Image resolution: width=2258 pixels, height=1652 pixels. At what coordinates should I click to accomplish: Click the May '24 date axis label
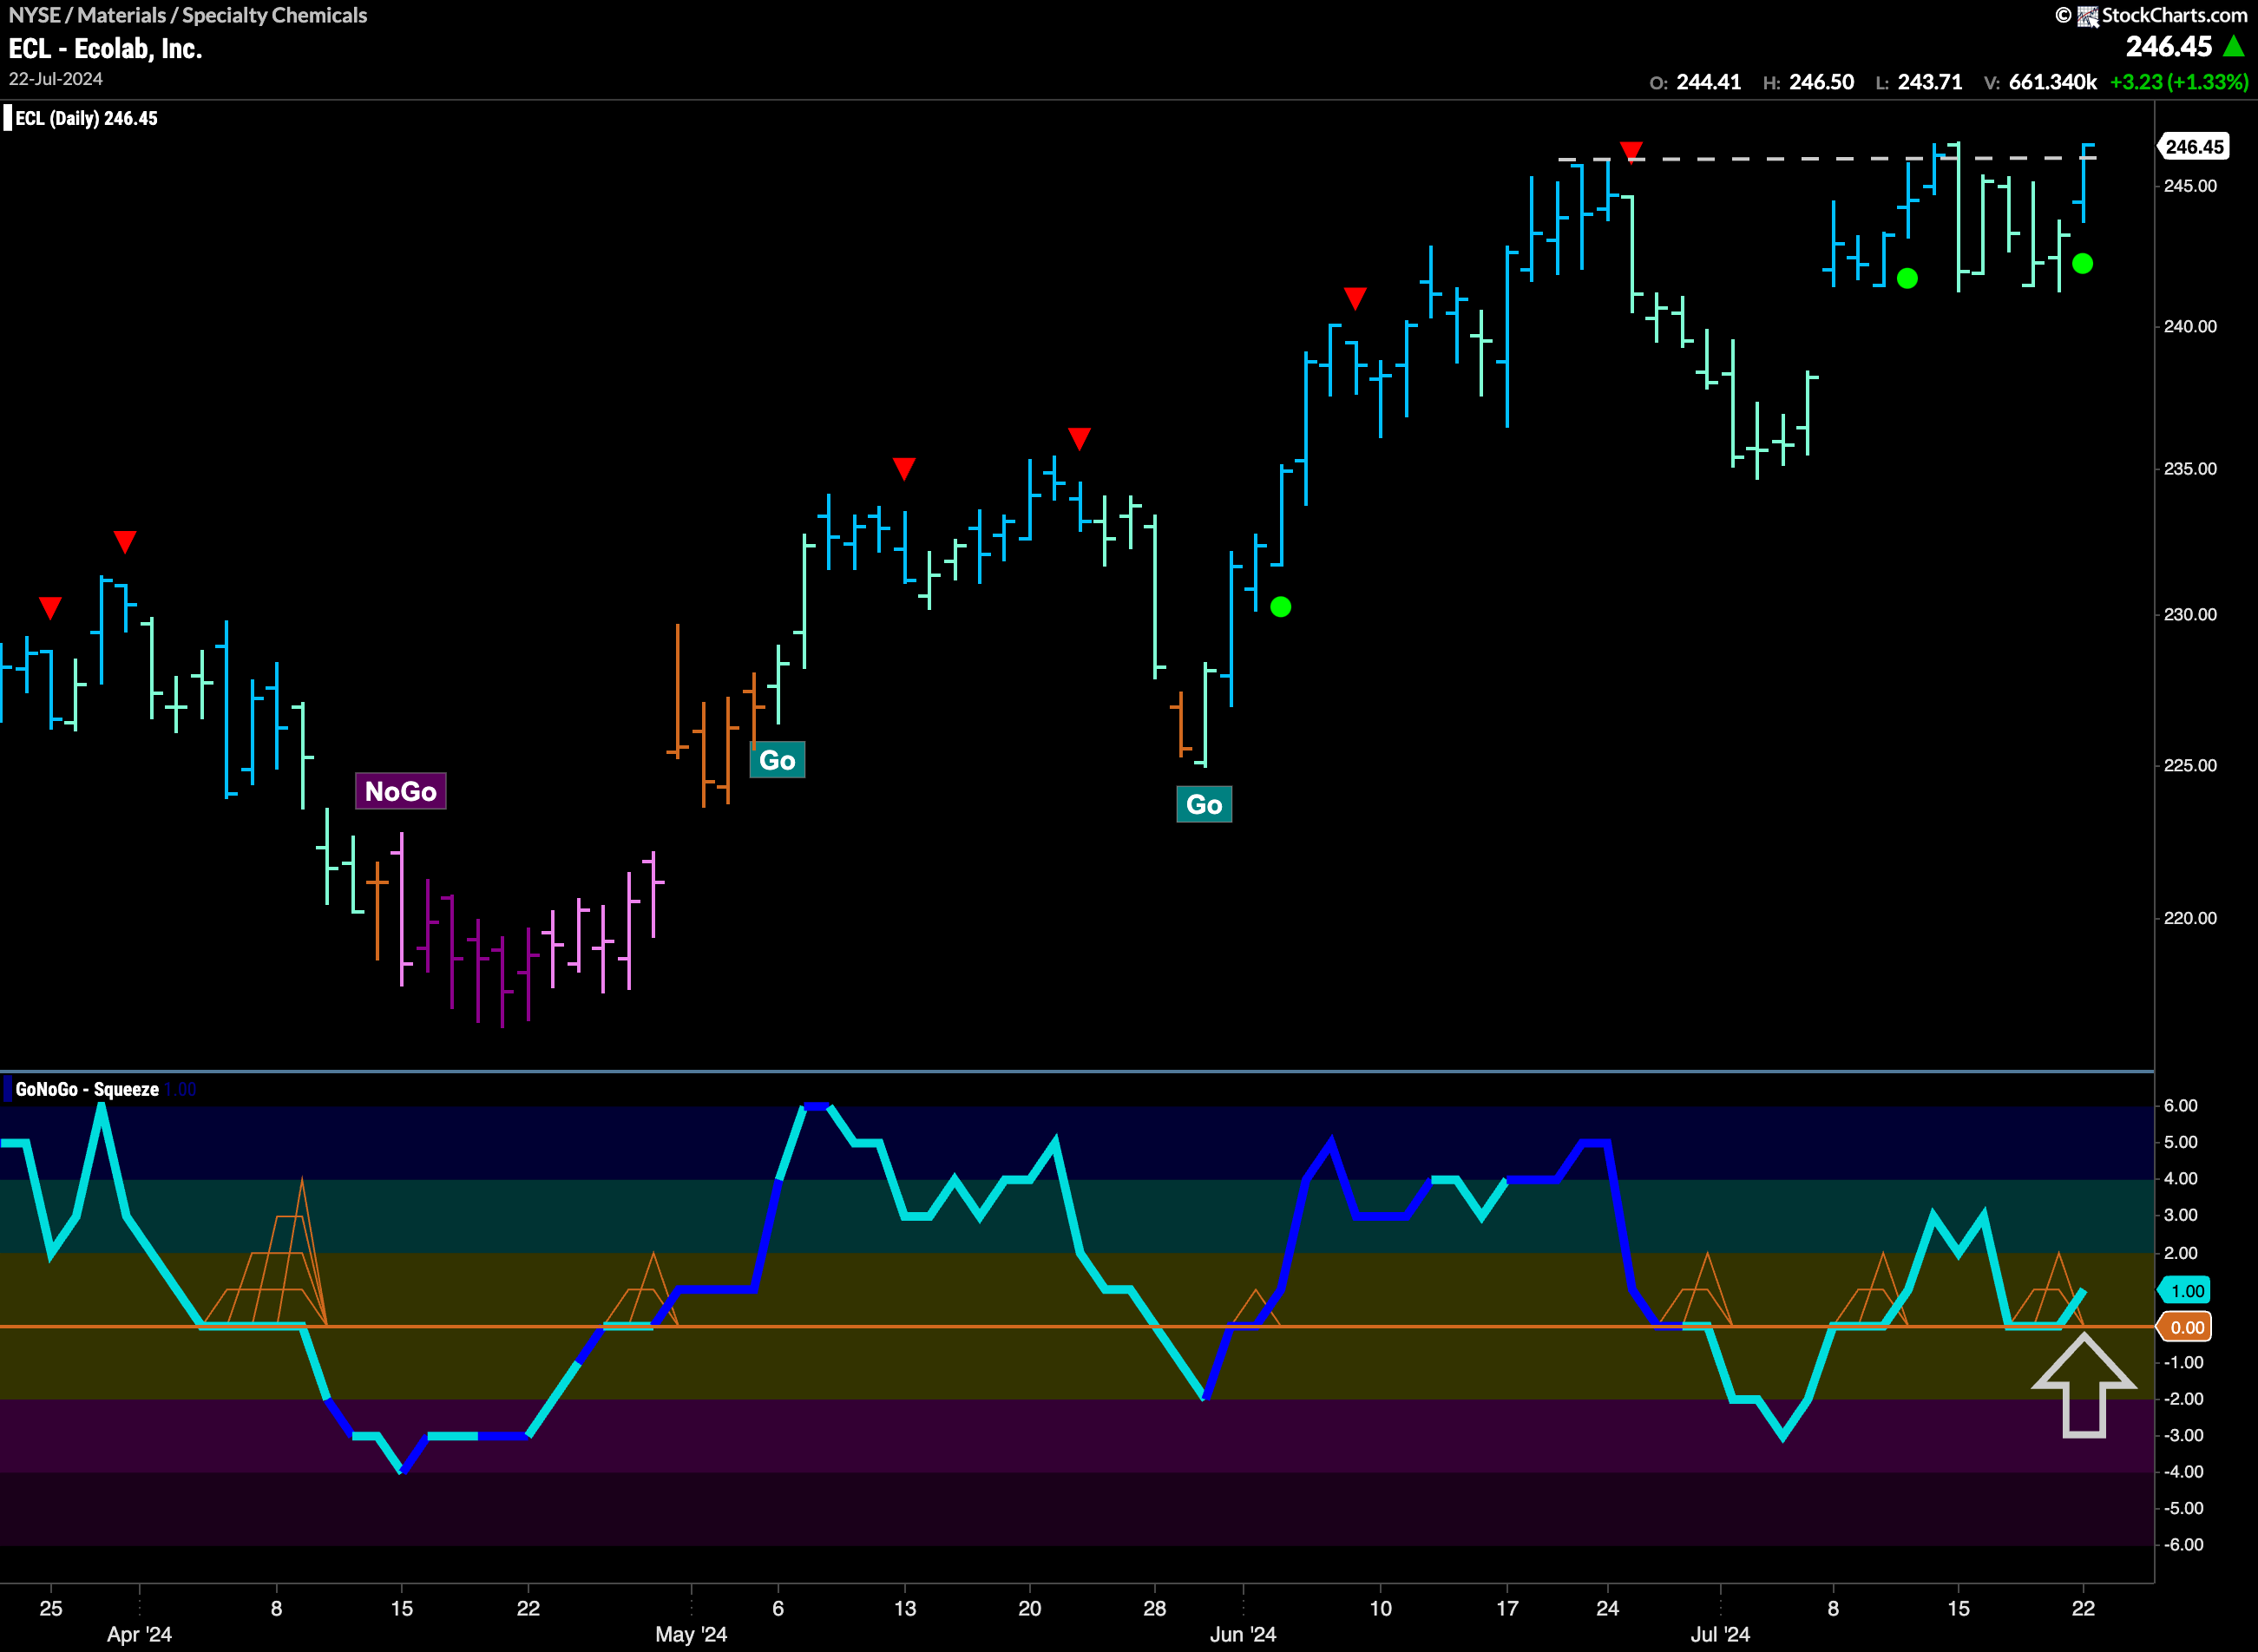coord(691,1634)
